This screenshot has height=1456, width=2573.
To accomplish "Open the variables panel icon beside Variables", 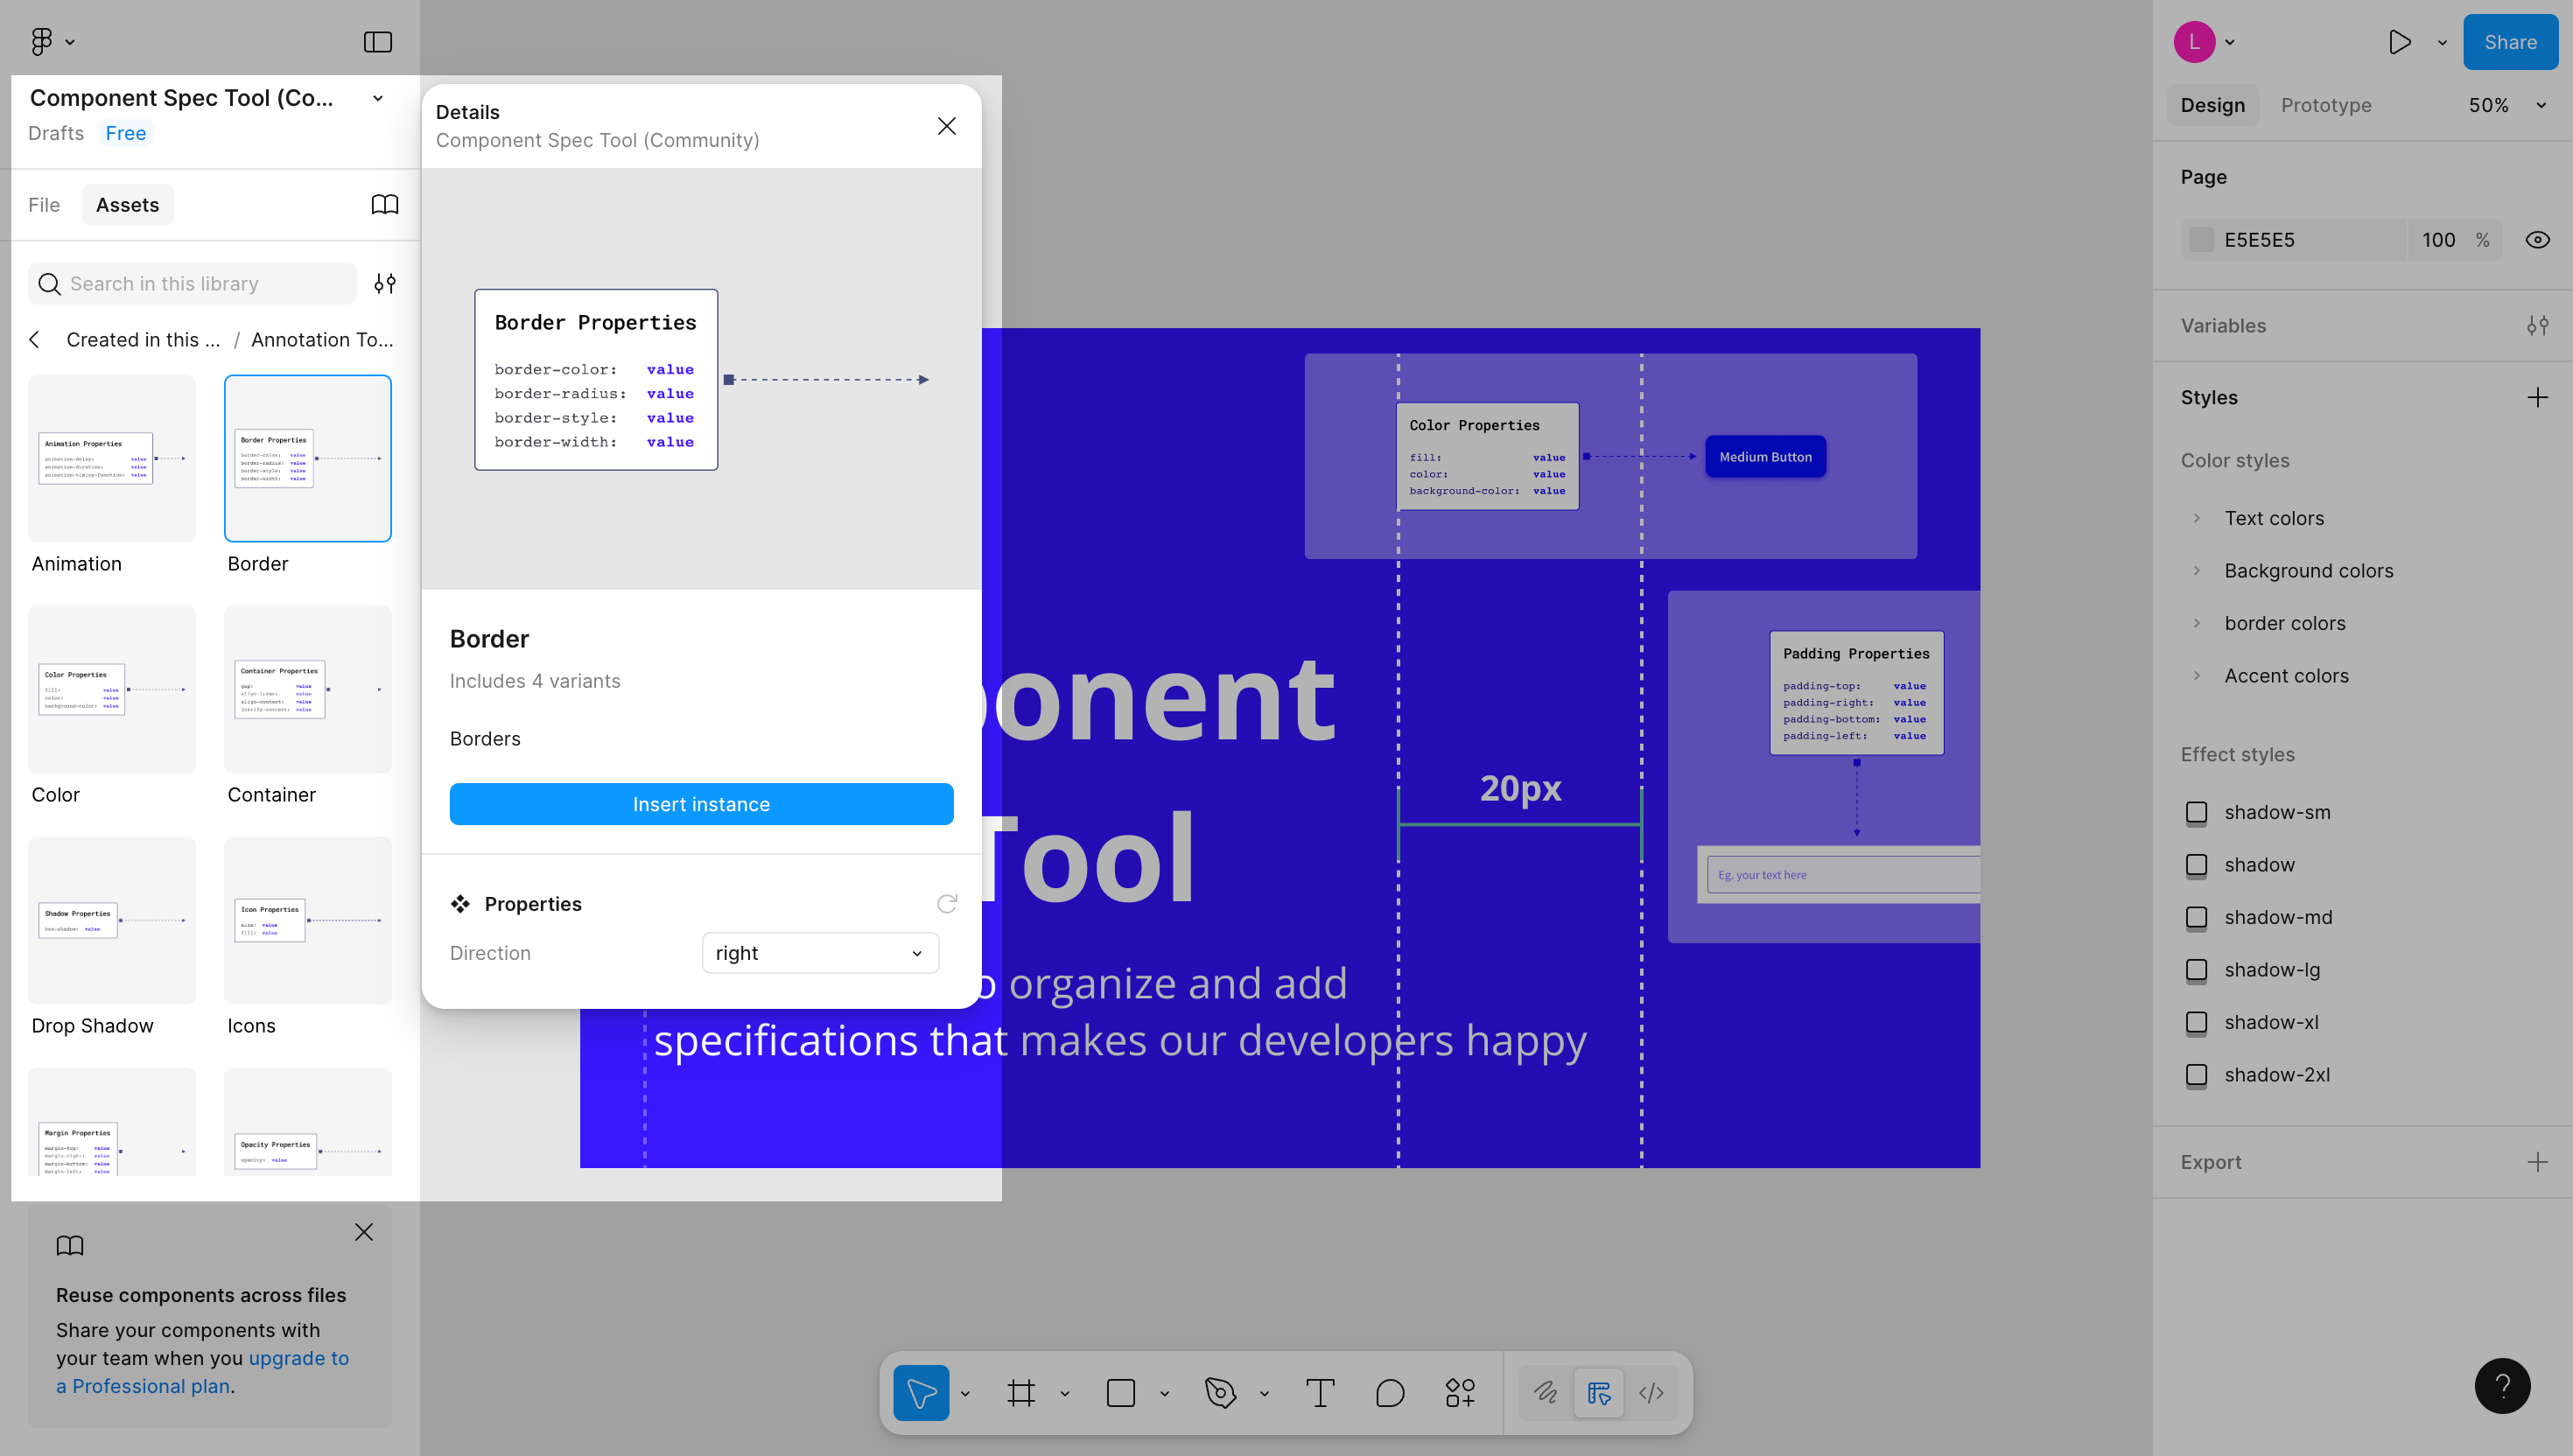I will tap(2538, 325).
